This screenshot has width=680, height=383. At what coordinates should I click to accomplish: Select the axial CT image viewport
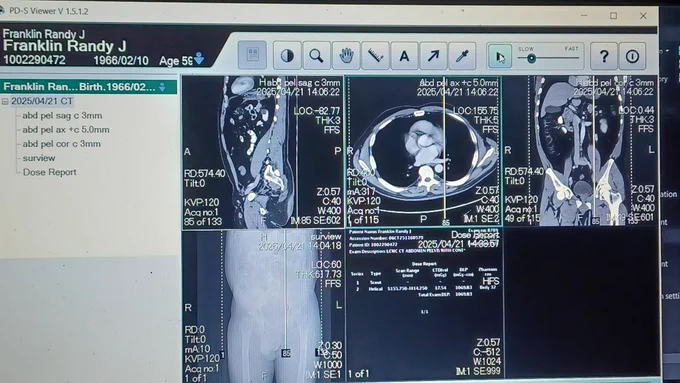click(424, 152)
